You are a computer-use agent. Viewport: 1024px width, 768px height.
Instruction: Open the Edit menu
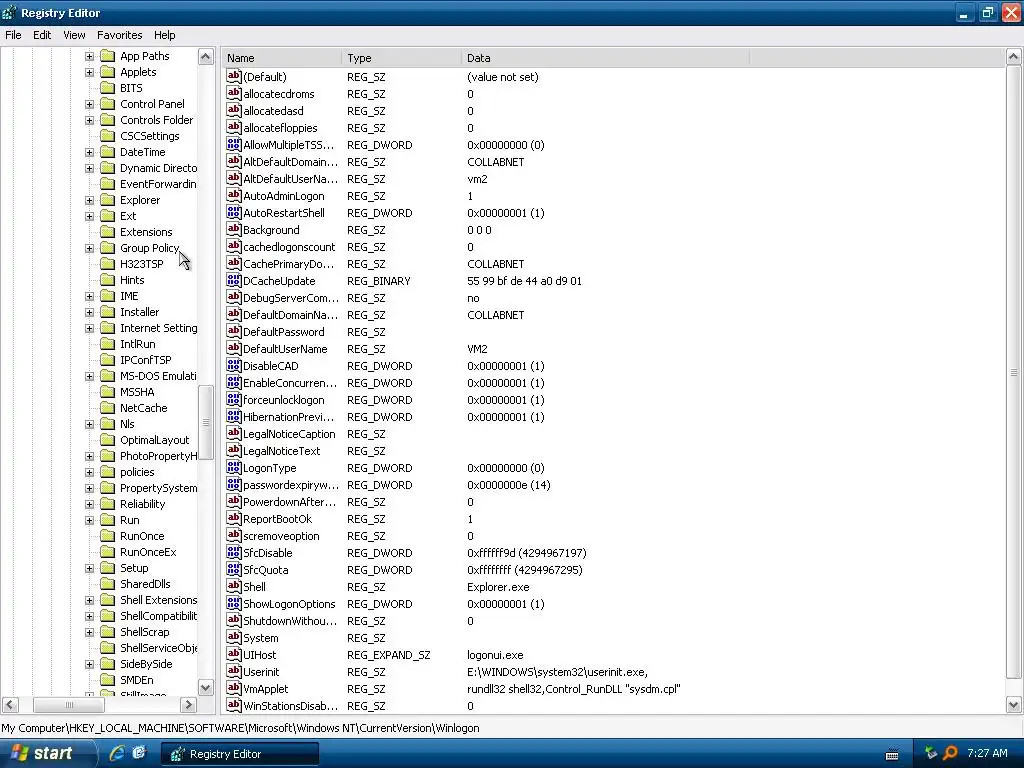42,35
